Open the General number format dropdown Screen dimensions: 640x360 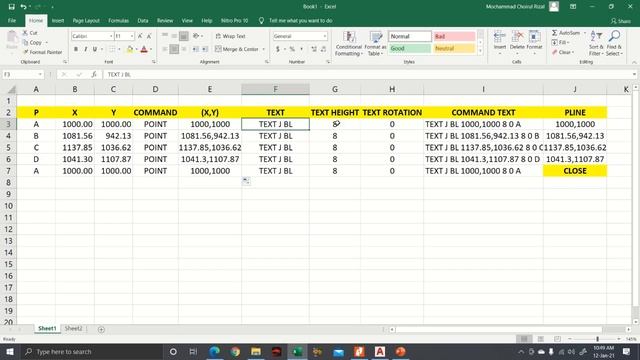pyautogui.click(x=325, y=36)
